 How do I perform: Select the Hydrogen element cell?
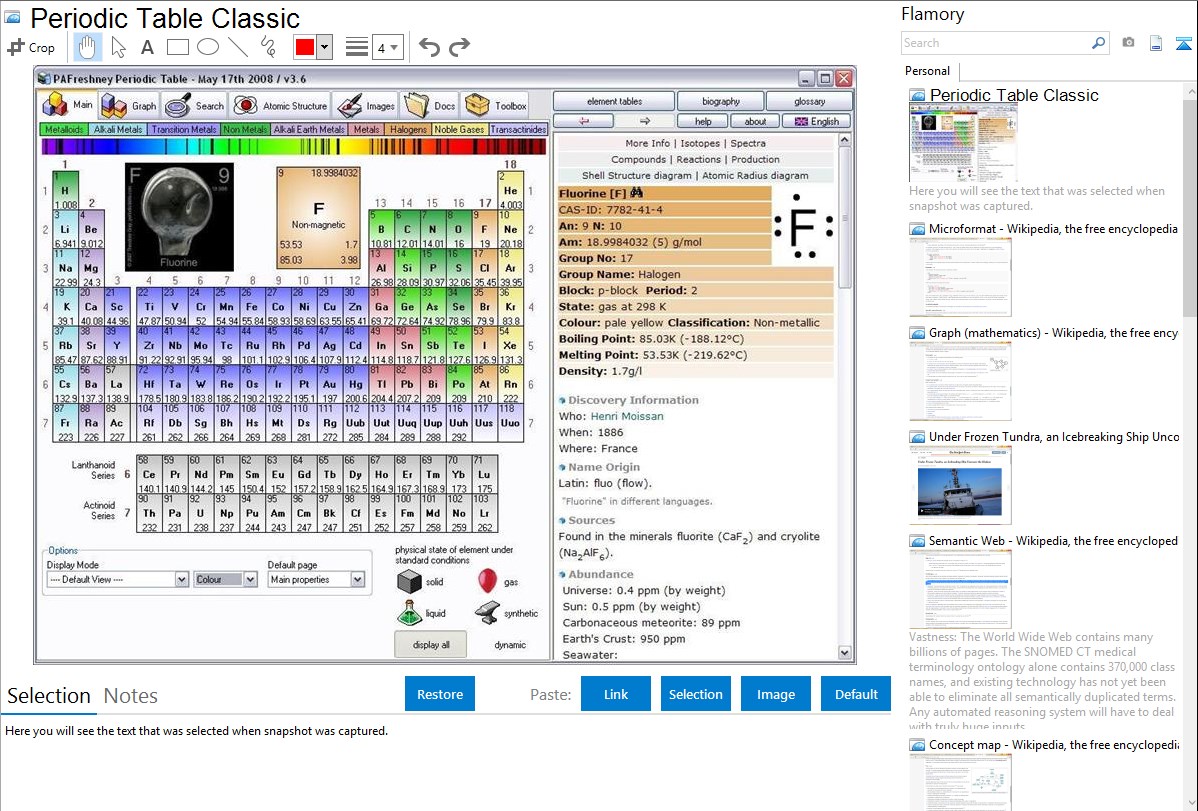(x=65, y=190)
